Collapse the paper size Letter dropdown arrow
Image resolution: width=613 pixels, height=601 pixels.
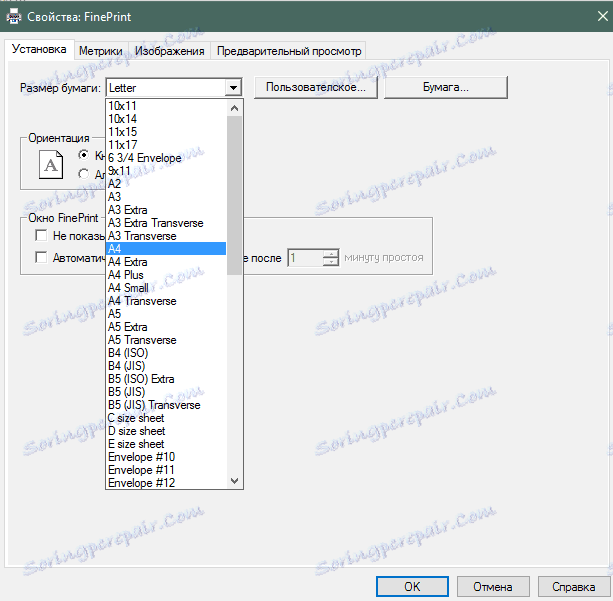tap(233, 88)
